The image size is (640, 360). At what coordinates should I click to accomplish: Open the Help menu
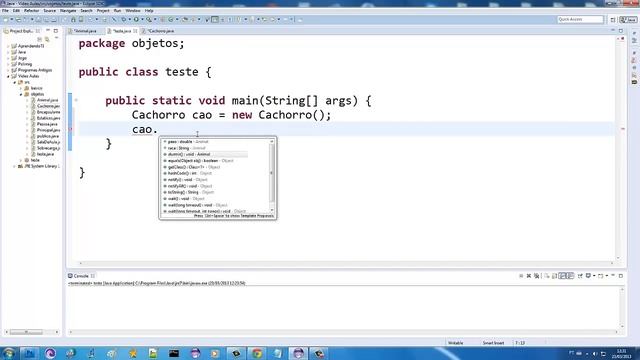pos(149,11)
